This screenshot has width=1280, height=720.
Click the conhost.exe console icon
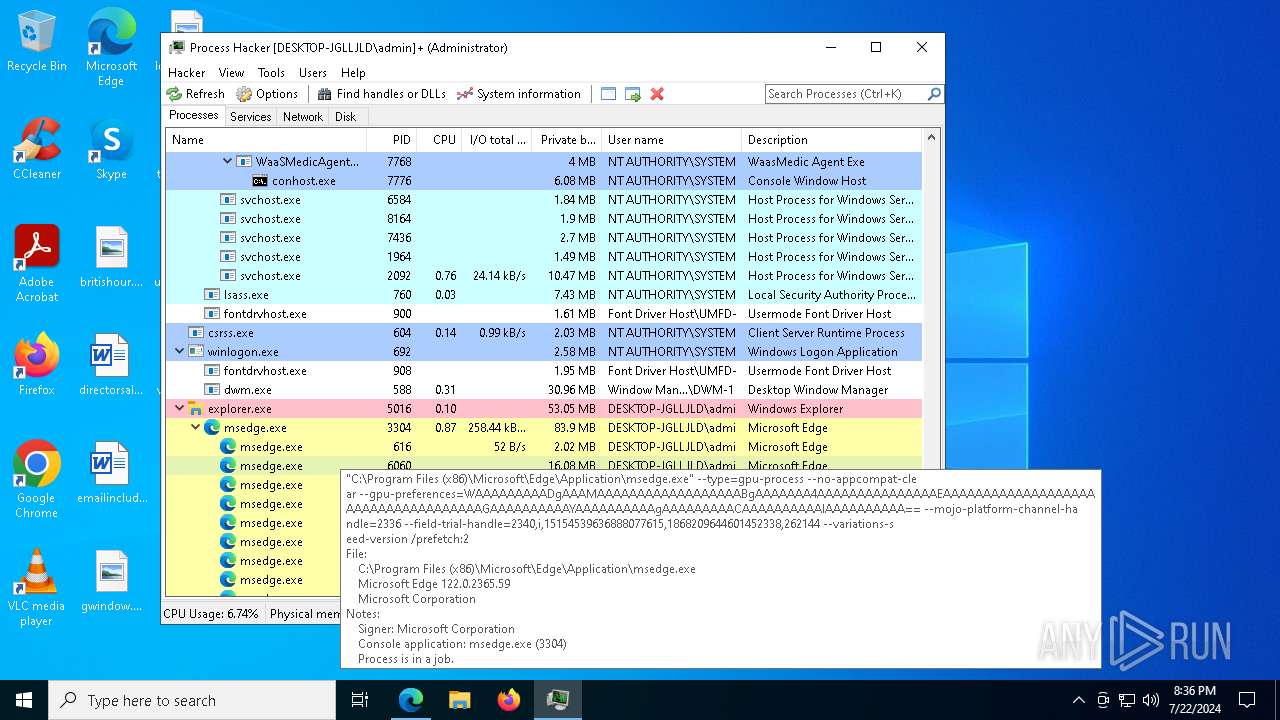[x=260, y=181]
